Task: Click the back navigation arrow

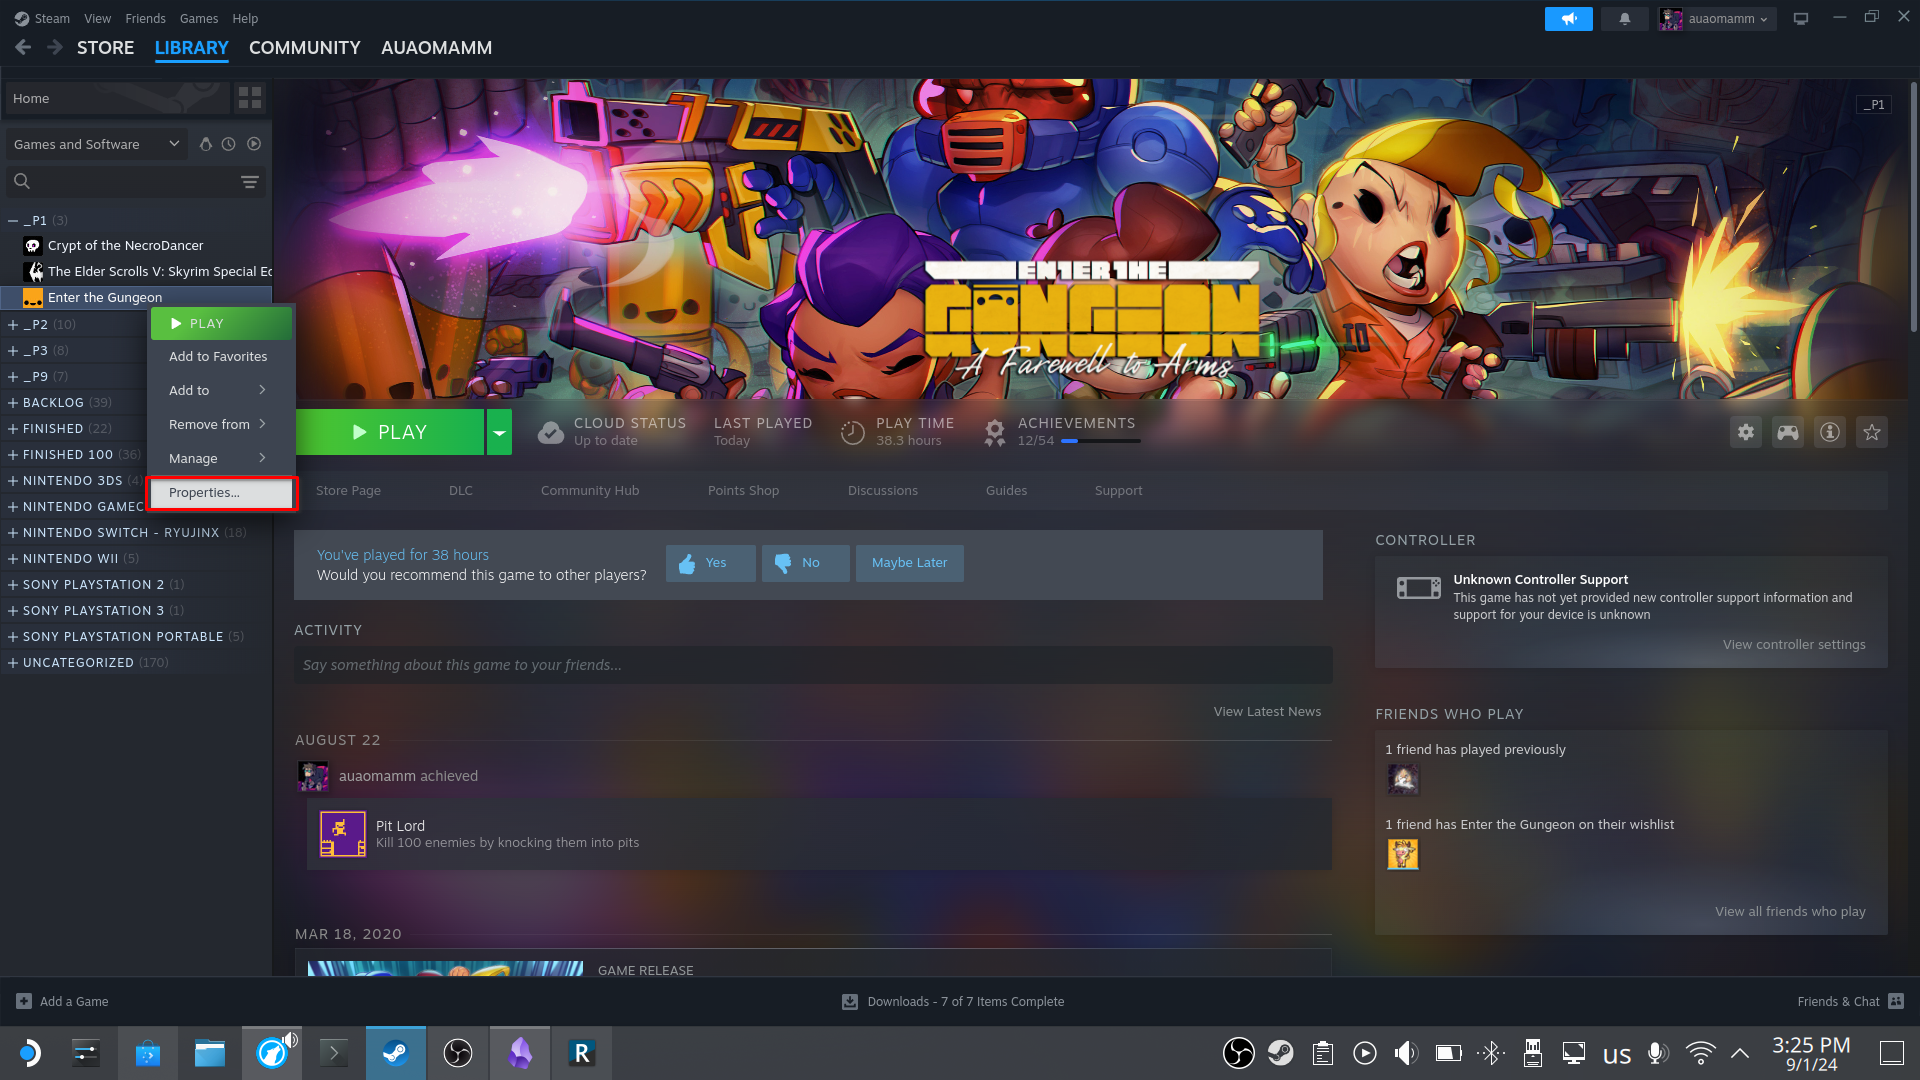Action: pos(23,47)
